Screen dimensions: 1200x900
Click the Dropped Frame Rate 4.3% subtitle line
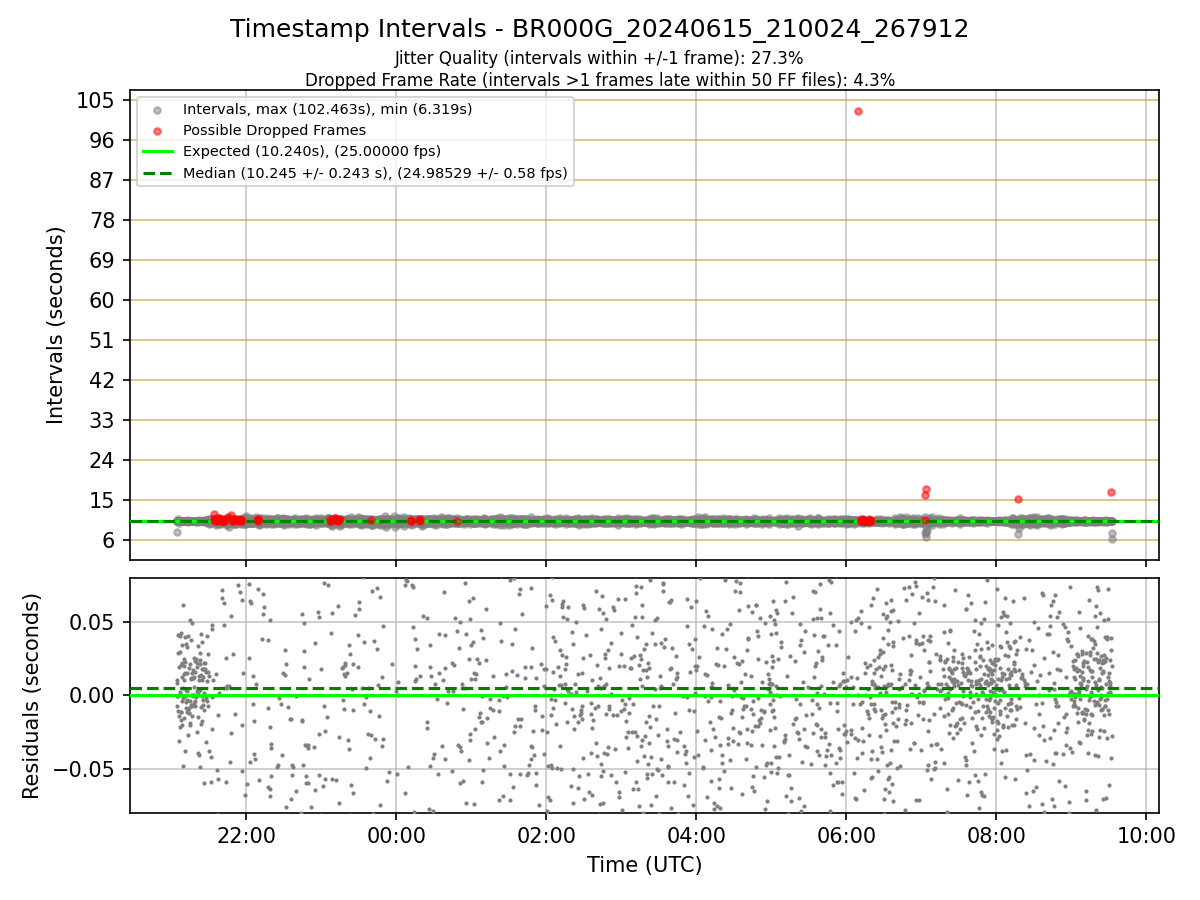[x=599, y=79]
